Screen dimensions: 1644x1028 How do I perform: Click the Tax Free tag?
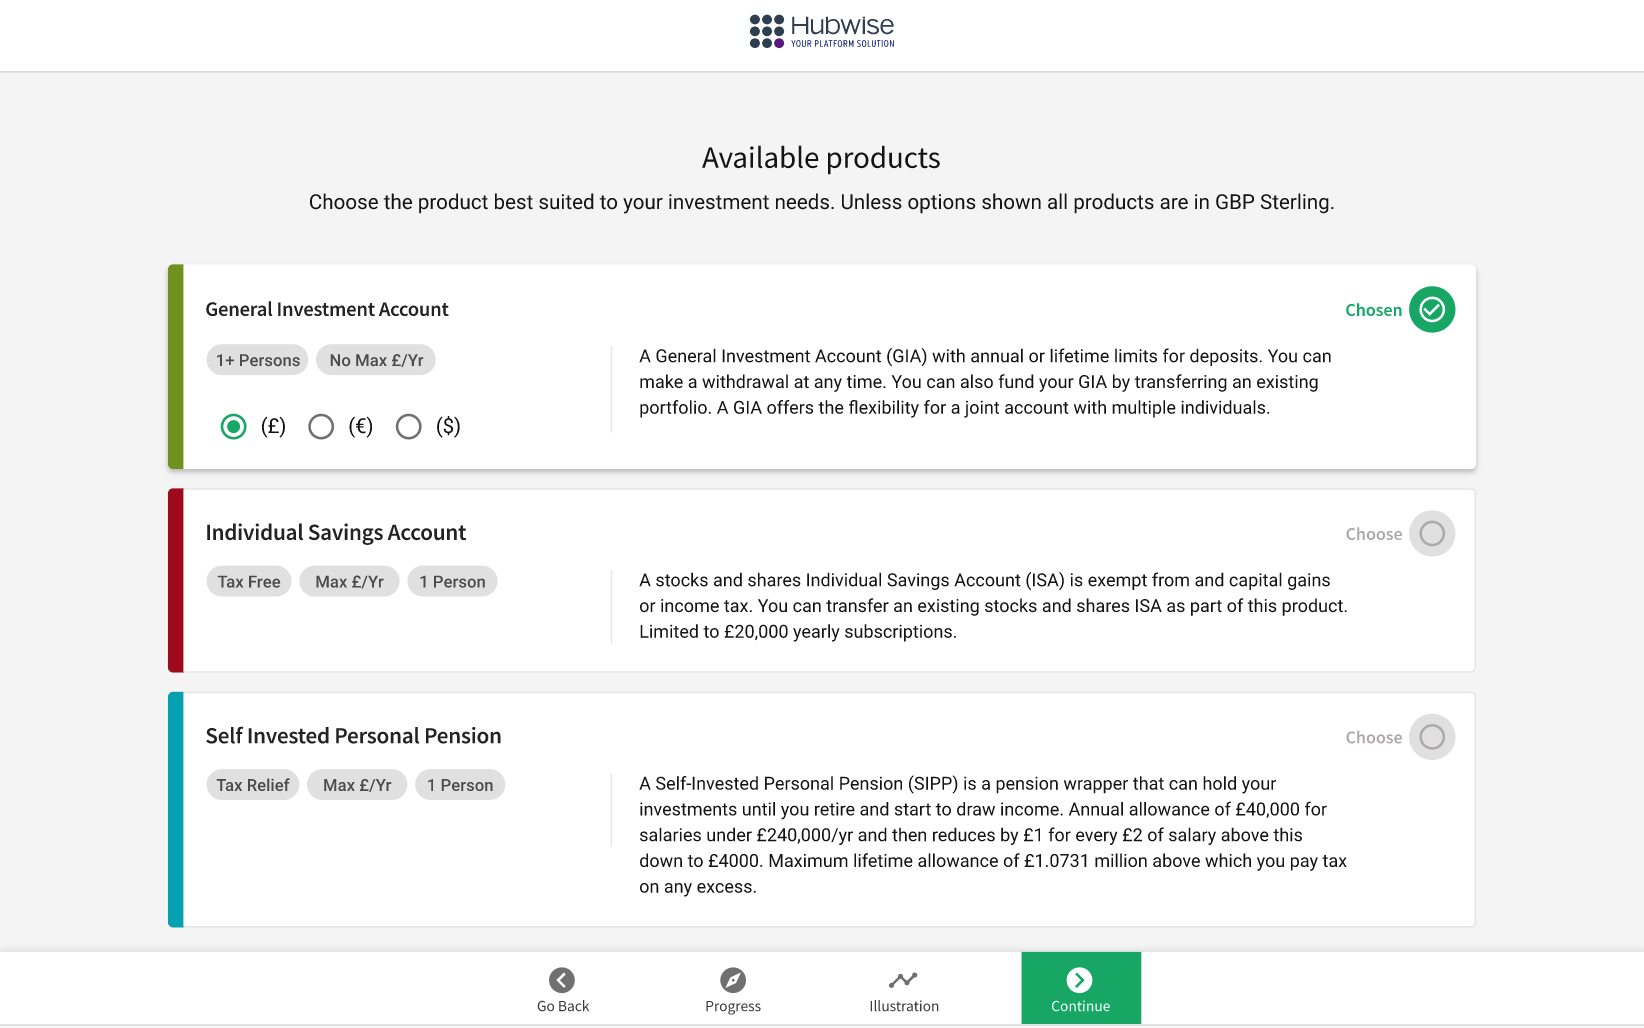(249, 582)
